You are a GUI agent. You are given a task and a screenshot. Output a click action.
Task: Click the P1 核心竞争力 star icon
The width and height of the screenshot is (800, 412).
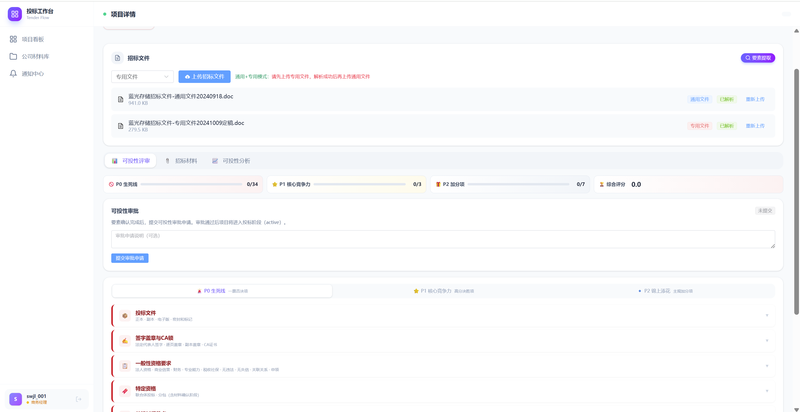click(x=274, y=184)
